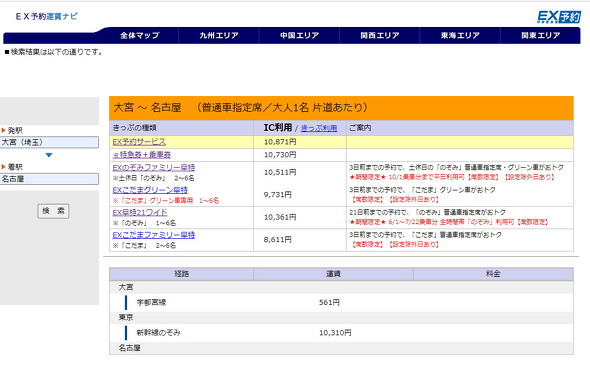
Task: Open the EX予約サービス link
Action: (139, 142)
